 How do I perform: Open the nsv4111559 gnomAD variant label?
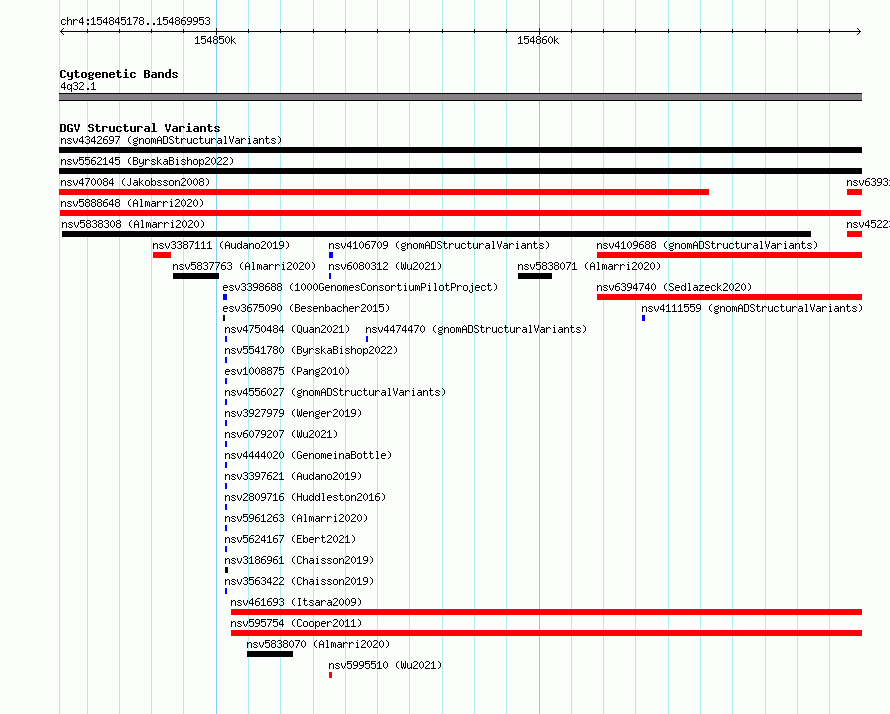coord(752,308)
